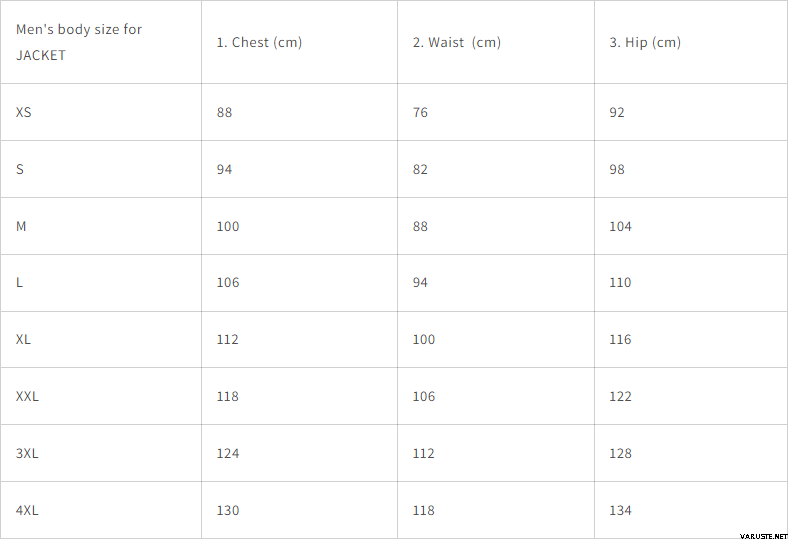Select the "1. Chest (cm)" column header
Screen dimensions: 788x539
(259, 42)
